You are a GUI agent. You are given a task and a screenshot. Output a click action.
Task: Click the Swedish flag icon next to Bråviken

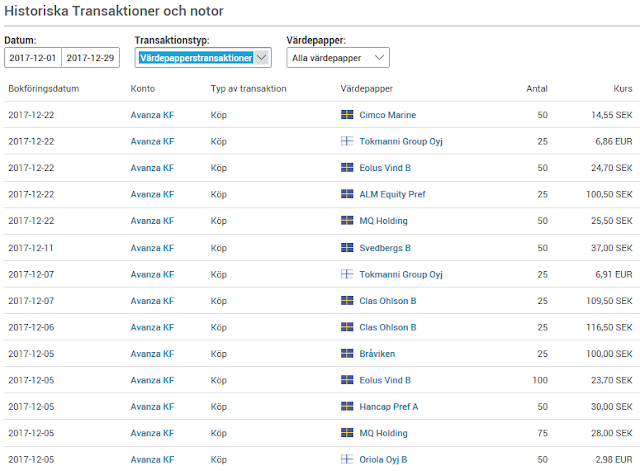pos(347,353)
